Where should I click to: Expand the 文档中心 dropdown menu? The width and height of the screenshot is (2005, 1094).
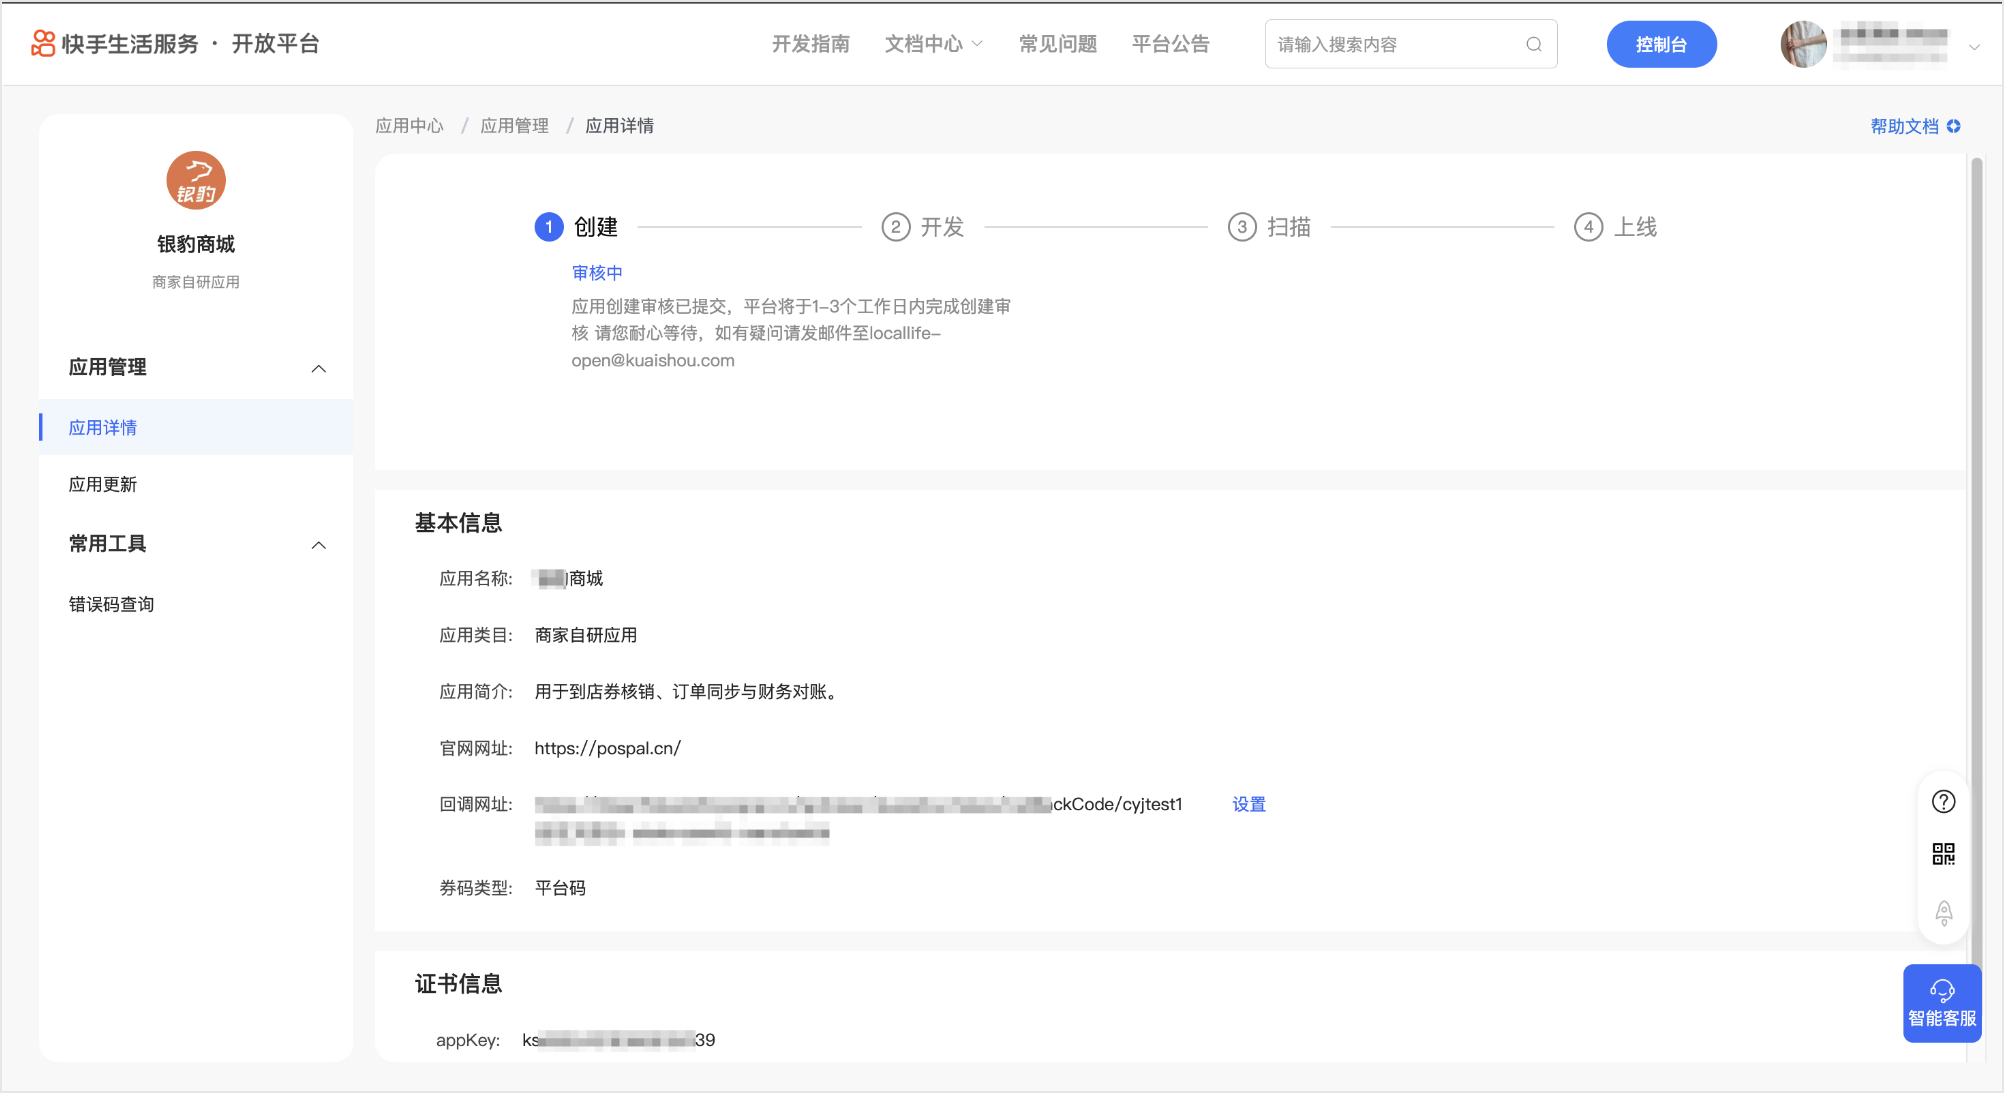pyautogui.click(x=933, y=44)
